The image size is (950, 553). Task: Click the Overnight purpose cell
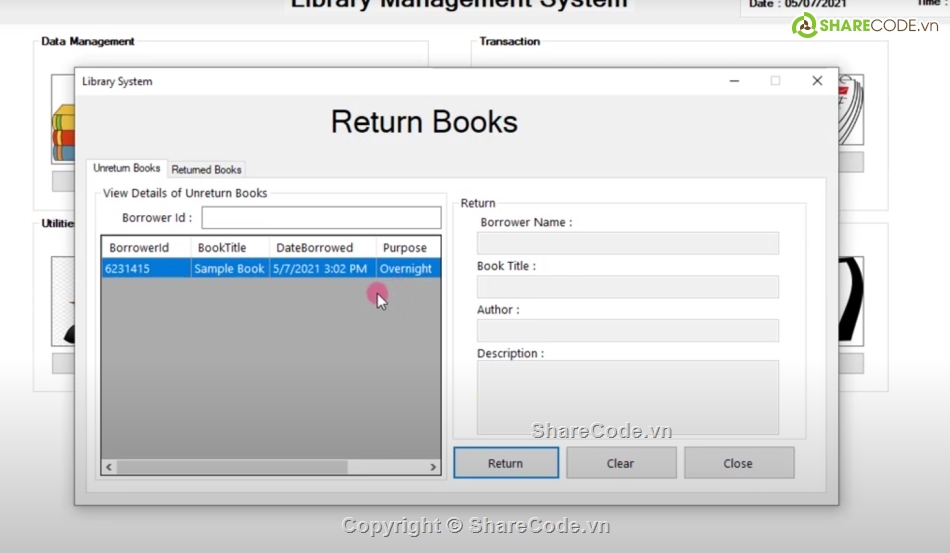pyautogui.click(x=407, y=269)
